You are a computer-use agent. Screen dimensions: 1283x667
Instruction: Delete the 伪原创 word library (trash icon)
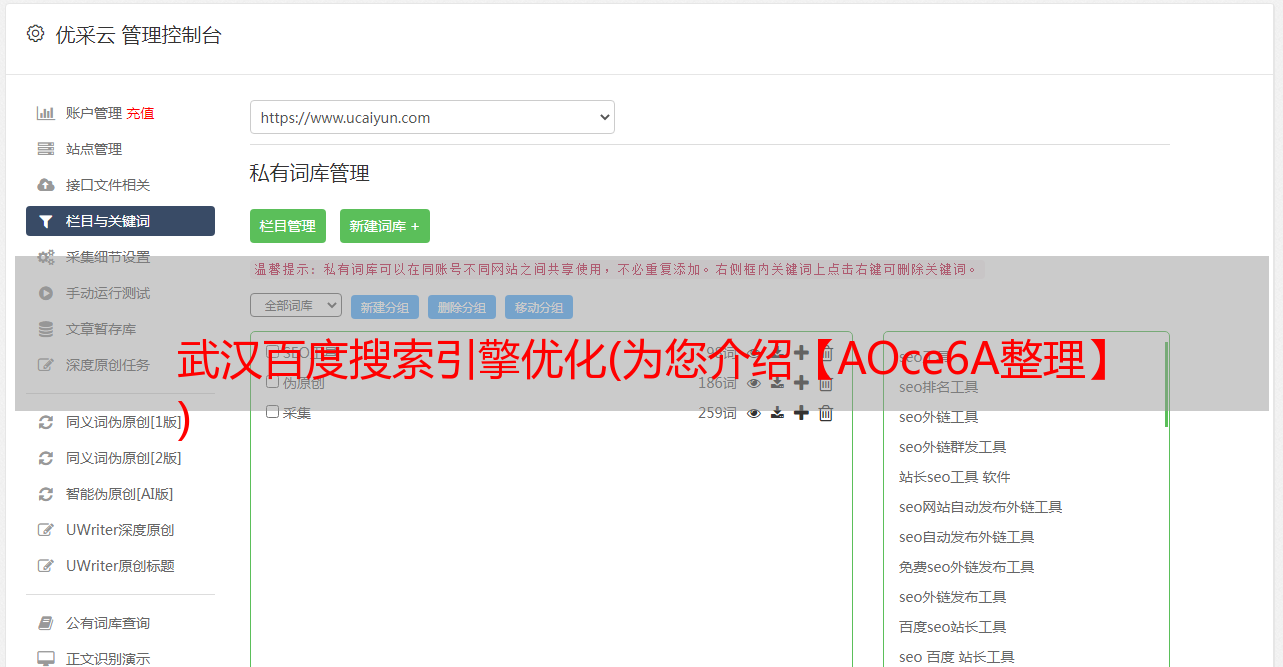click(x=826, y=383)
